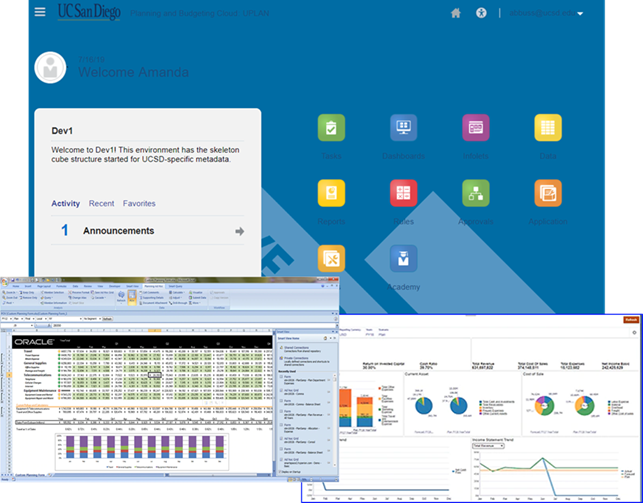Click the POV bar Refresh button in Excel
This screenshot has width=643, height=503.
pyautogui.click(x=107, y=319)
